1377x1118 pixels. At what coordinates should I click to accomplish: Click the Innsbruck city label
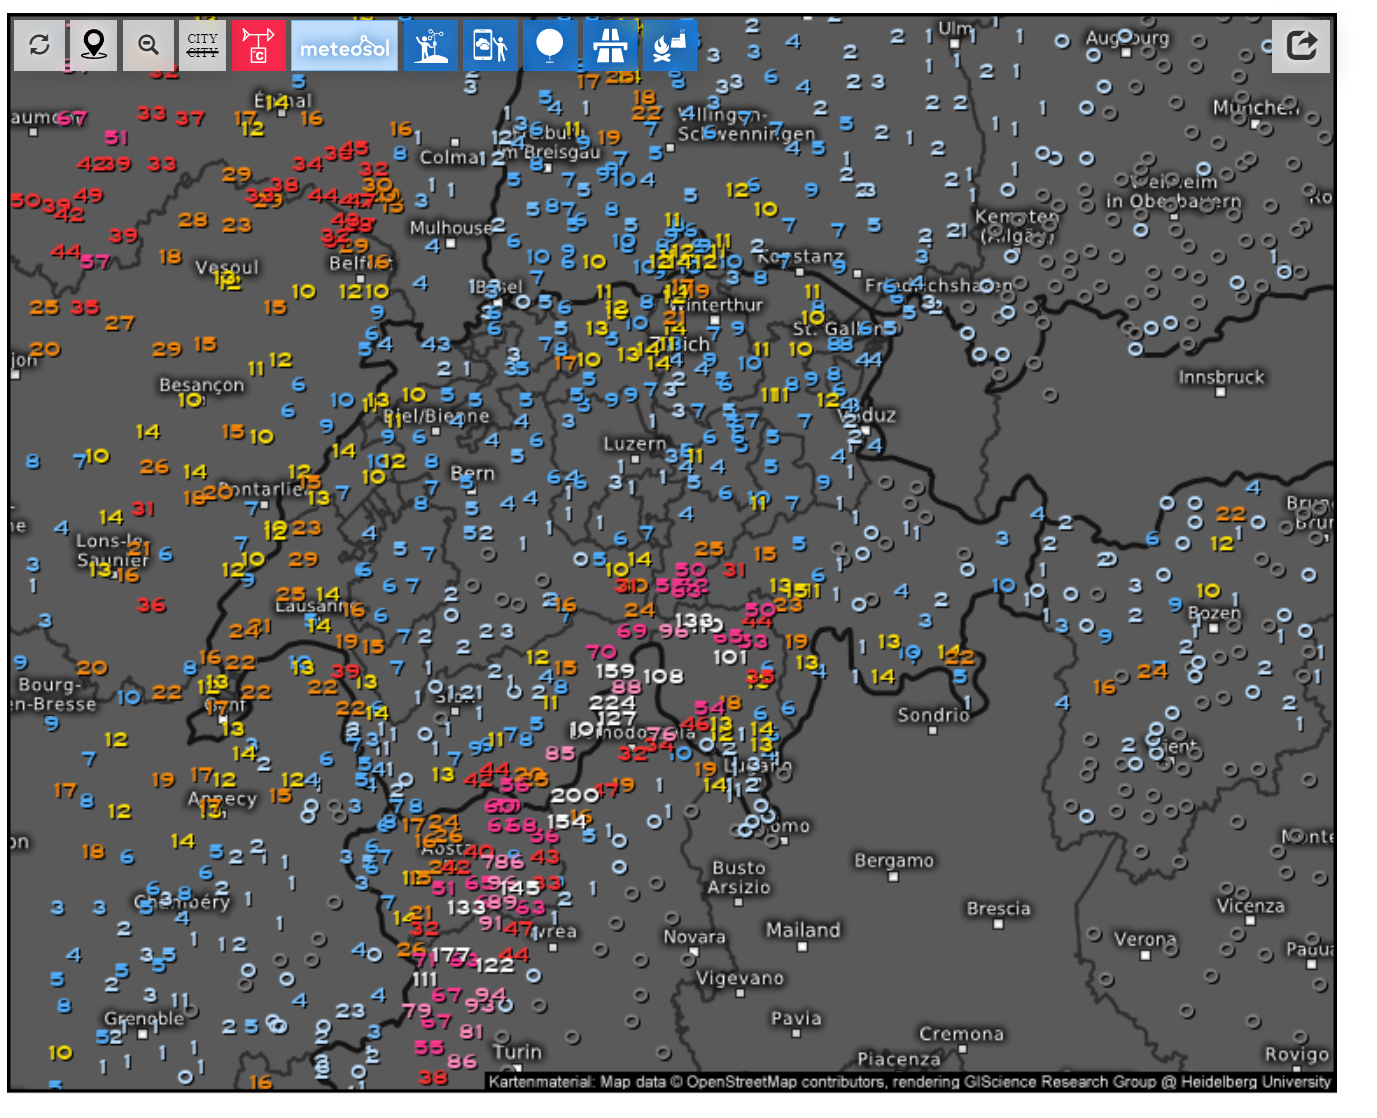(1220, 377)
